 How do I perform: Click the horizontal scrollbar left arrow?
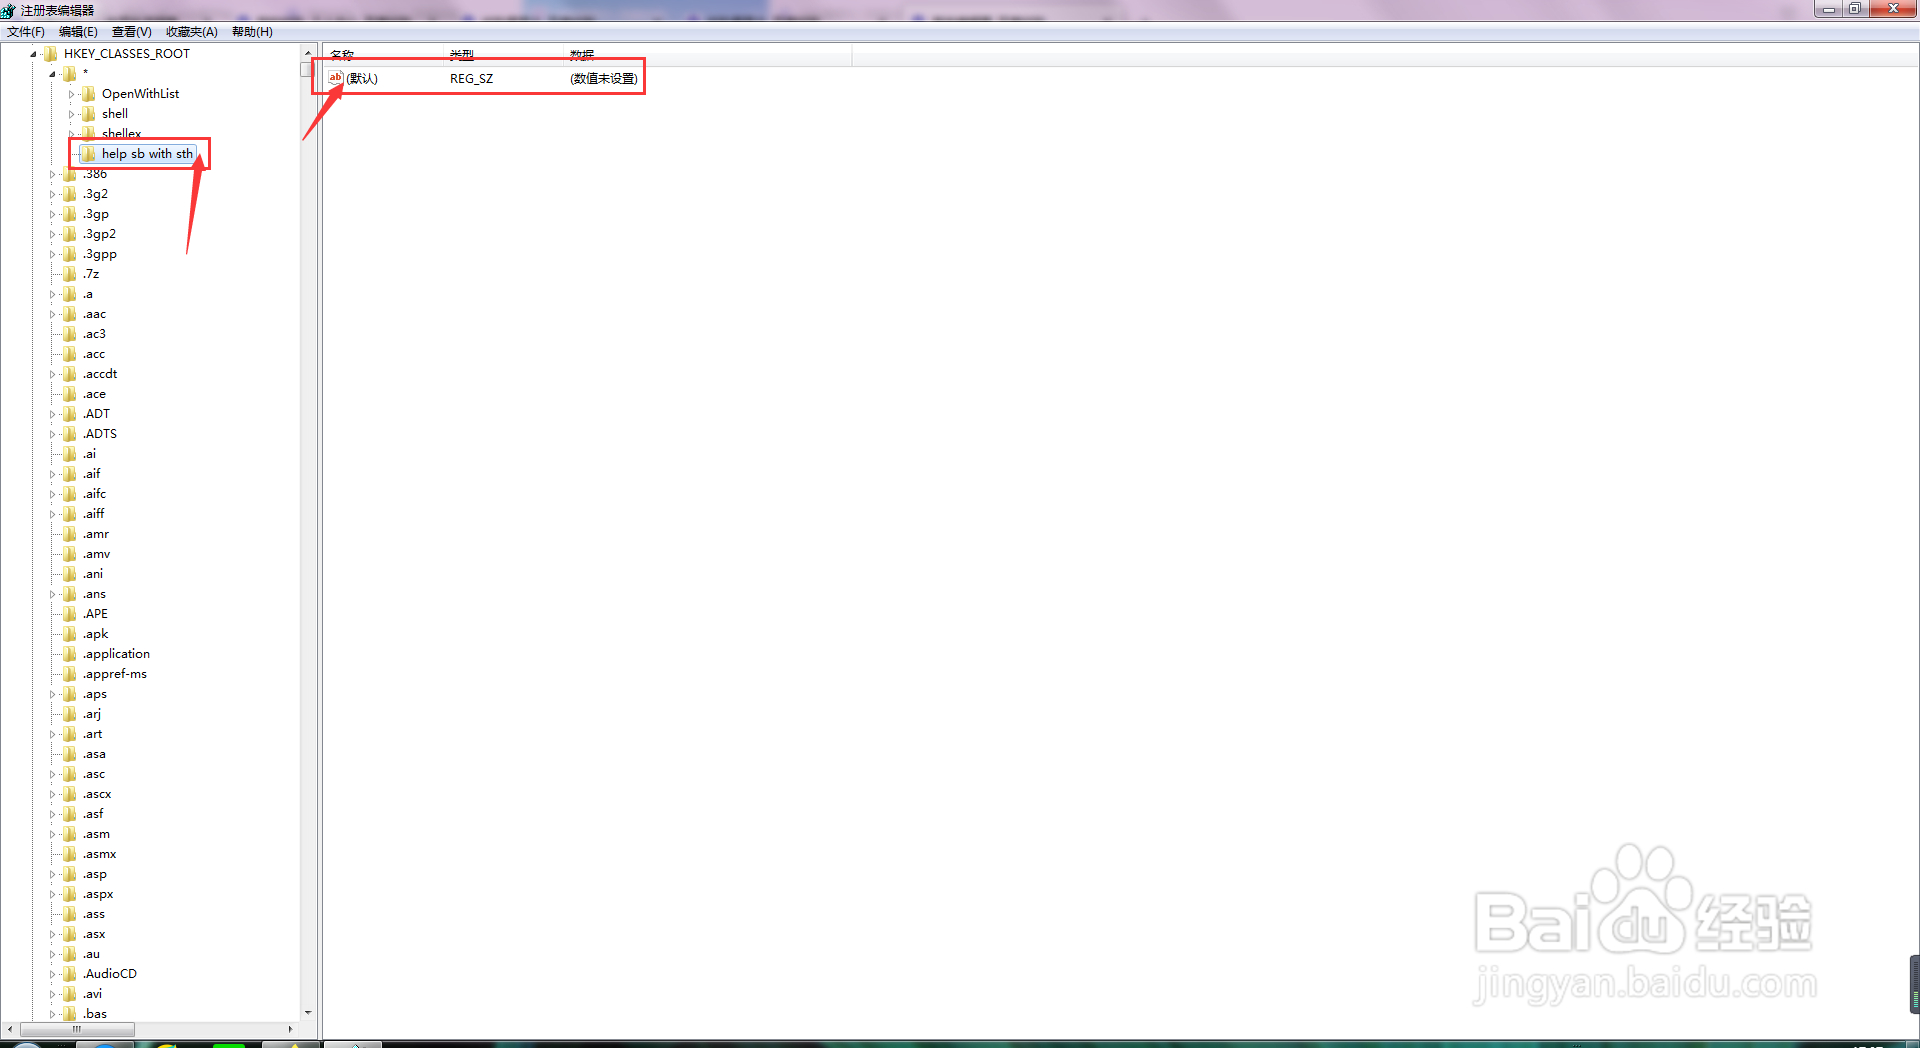coord(10,1029)
